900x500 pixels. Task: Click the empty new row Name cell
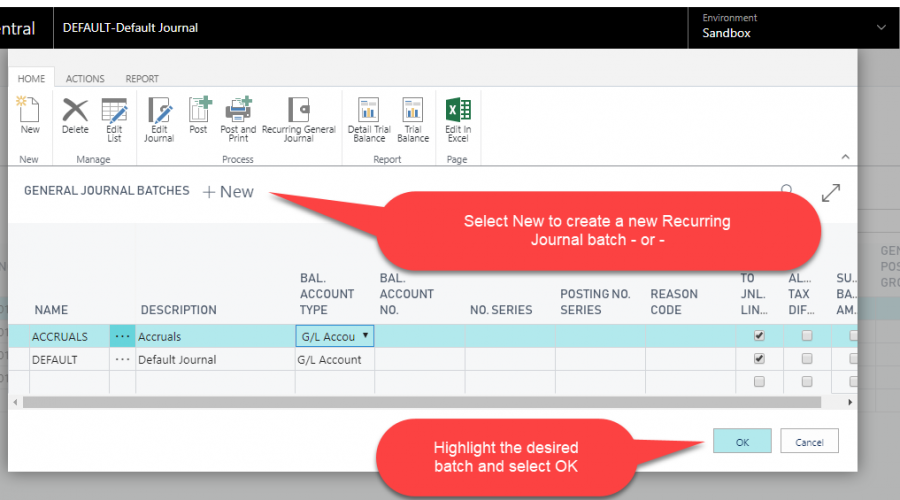point(69,382)
